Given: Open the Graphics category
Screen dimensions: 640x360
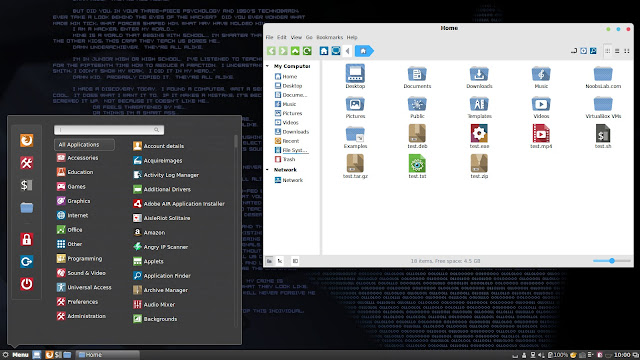Looking at the screenshot, I should pyautogui.click(x=73, y=201).
